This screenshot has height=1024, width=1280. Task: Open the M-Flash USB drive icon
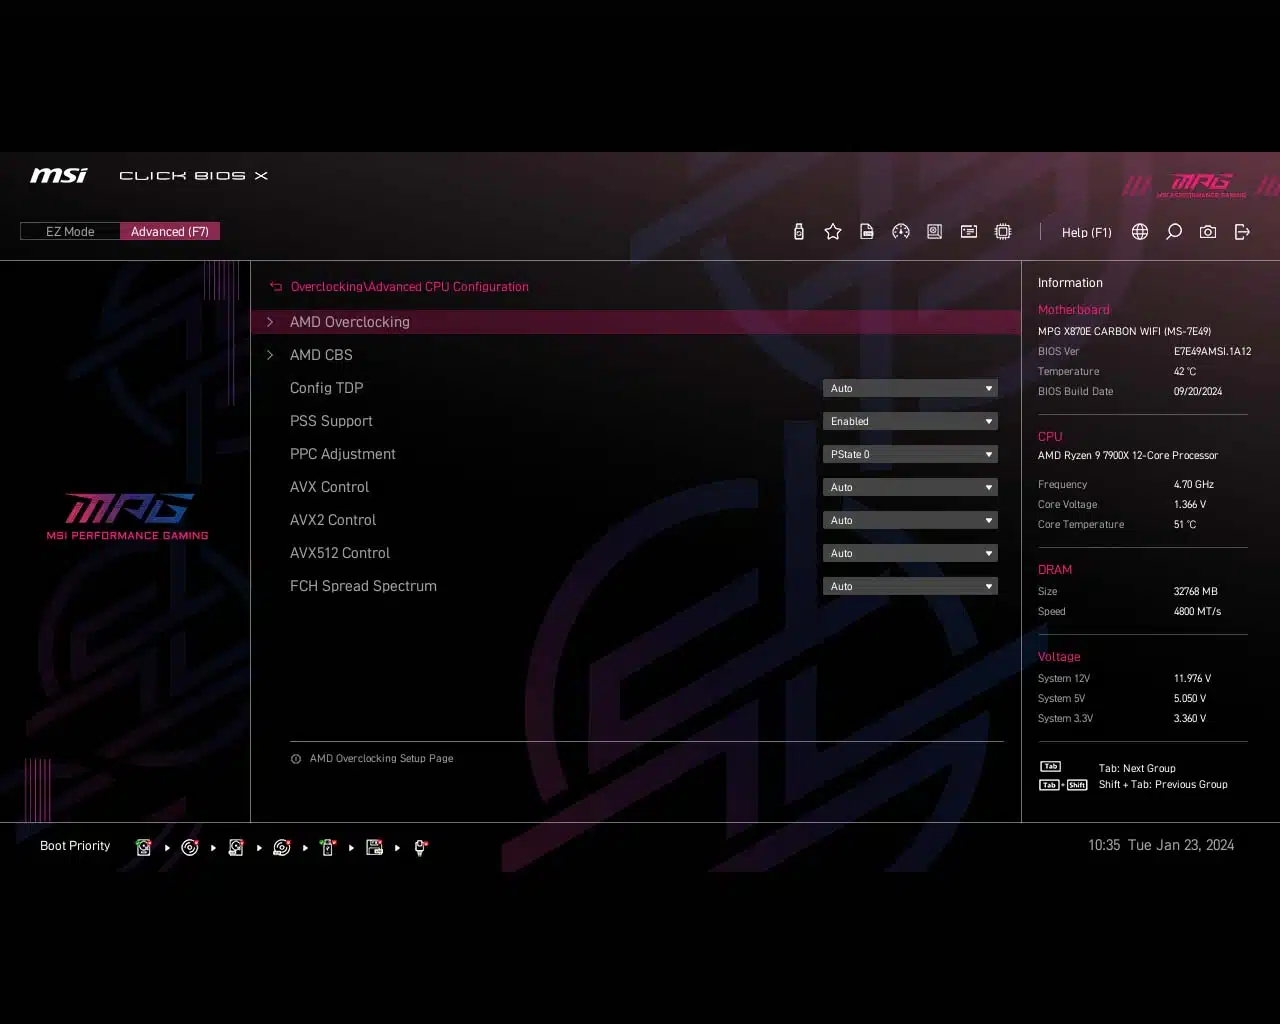[798, 232]
